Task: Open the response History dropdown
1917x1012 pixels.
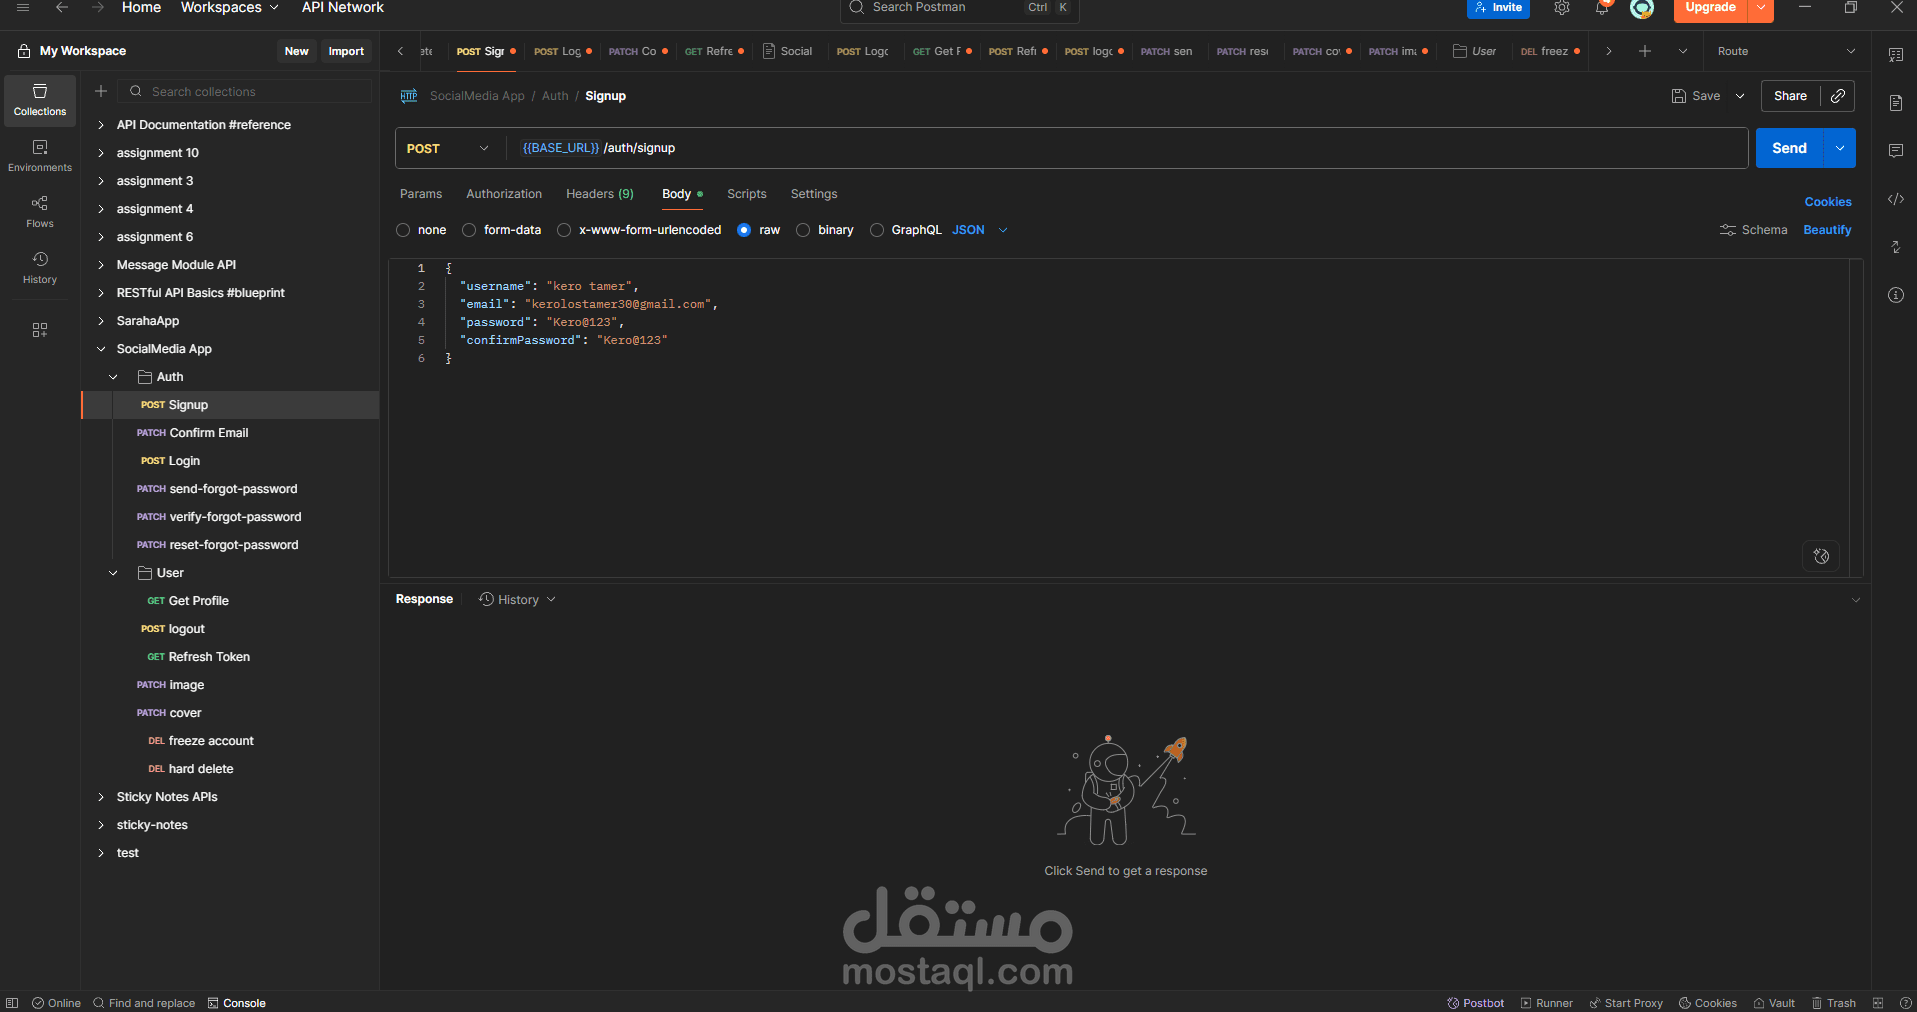Action: point(517,600)
